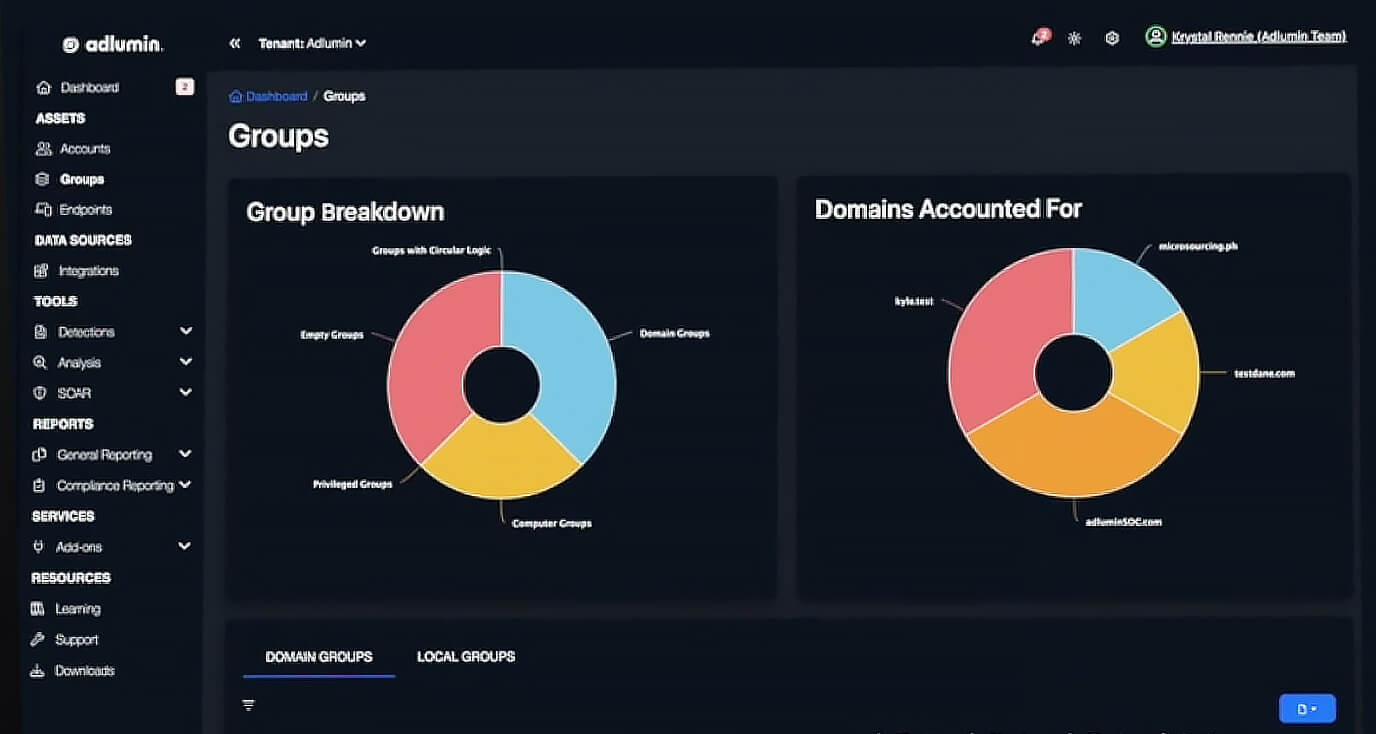Click the Groups stack icon

[x=42, y=180]
